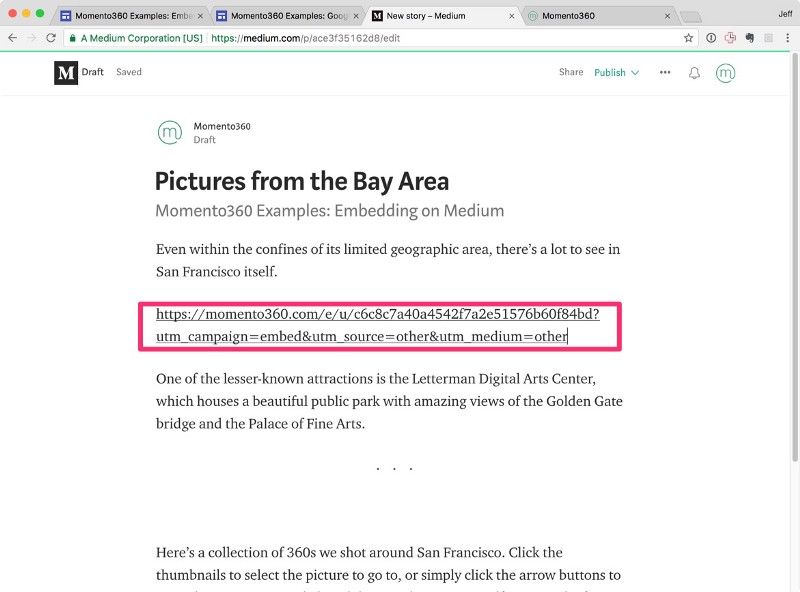Open the Publish dropdown

(x=616, y=72)
